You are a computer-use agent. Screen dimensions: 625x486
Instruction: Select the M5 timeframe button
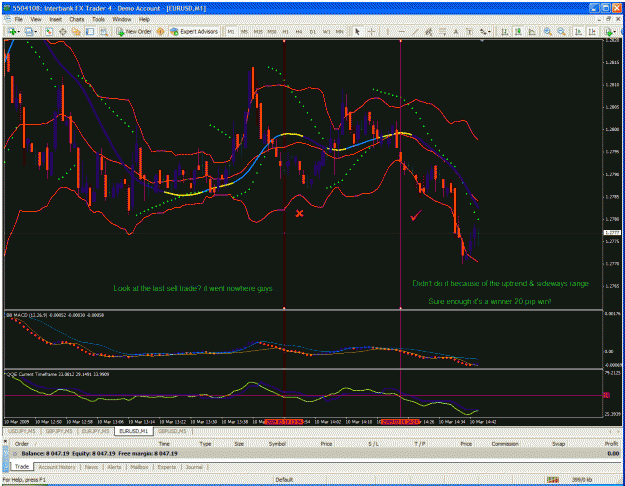(x=244, y=31)
